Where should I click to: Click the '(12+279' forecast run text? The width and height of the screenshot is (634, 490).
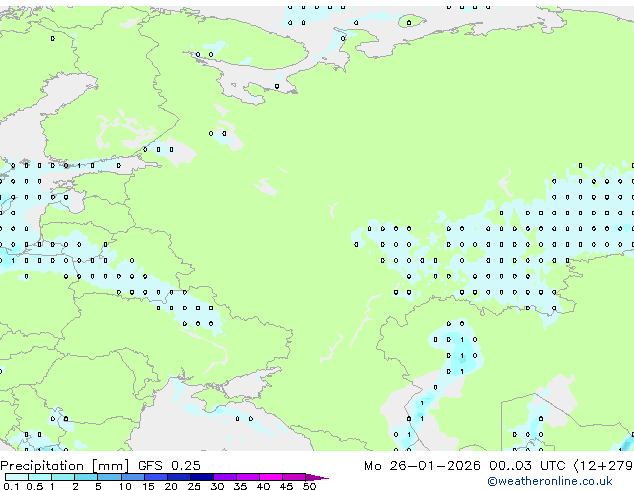[x=603, y=466]
